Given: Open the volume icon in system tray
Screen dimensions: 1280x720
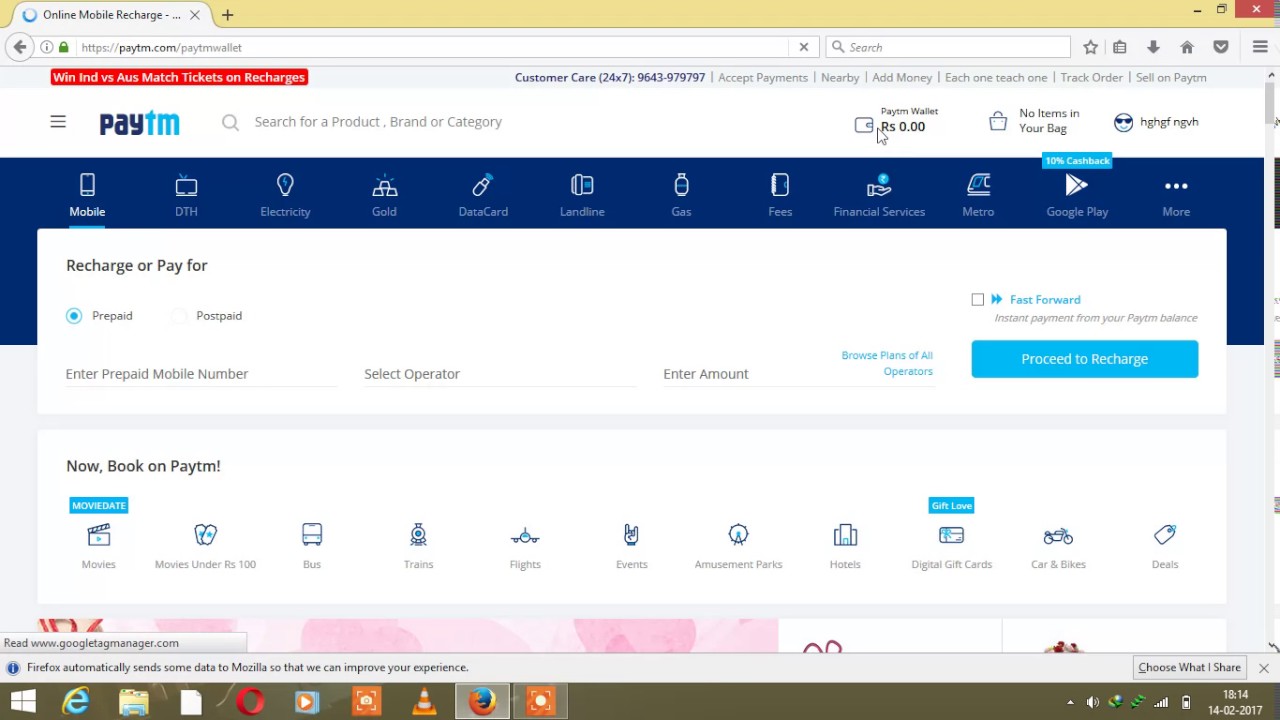Looking at the screenshot, I should click(x=1093, y=702).
